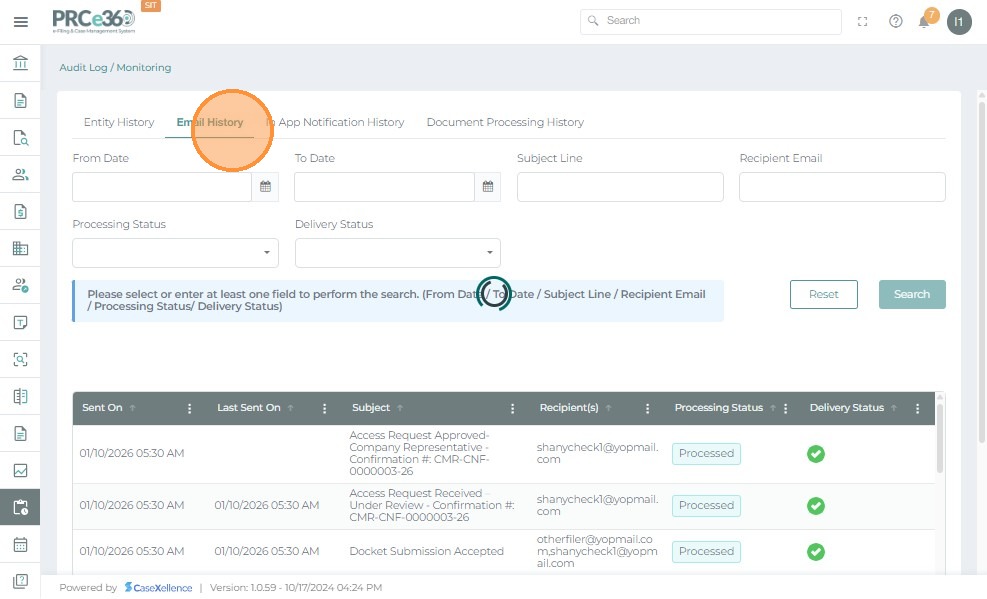
Task: Click otherfiler@yopmail.com recipient cell
Action: [x=597, y=551]
